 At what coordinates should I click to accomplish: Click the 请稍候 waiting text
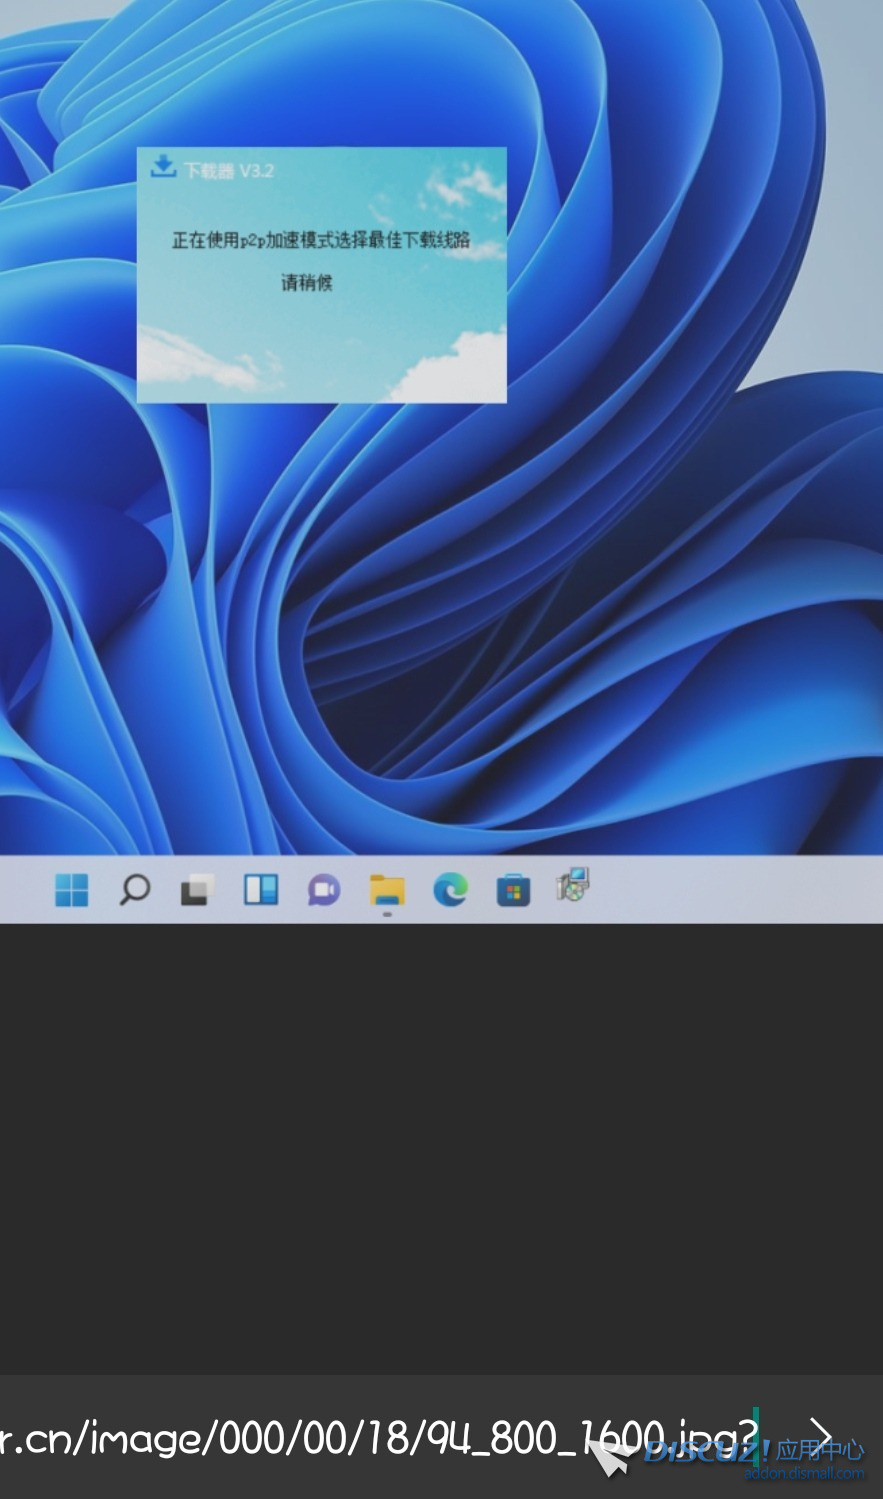306,283
